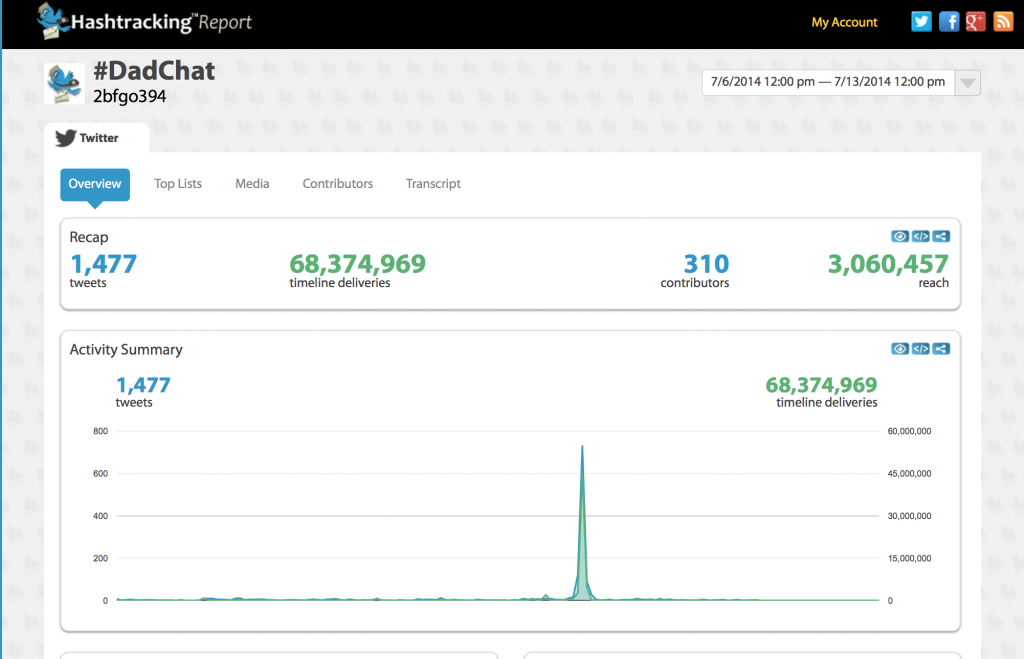
Task: Switch to the Media tab
Action: tap(252, 184)
